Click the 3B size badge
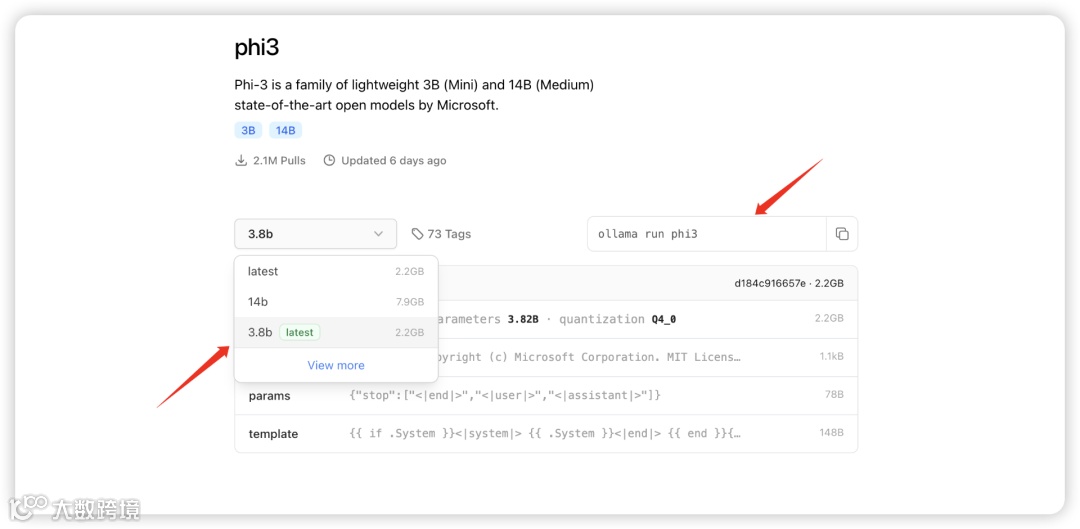 (248, 131)
